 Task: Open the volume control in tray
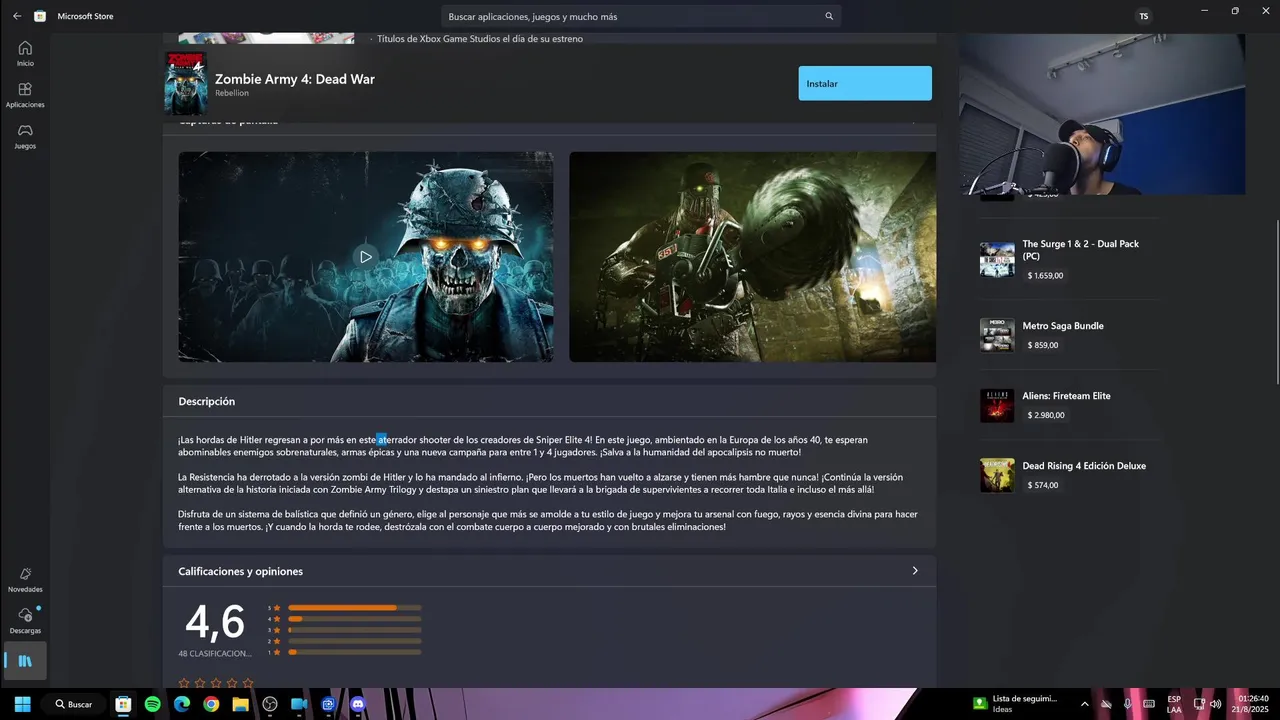(1216, 704)
